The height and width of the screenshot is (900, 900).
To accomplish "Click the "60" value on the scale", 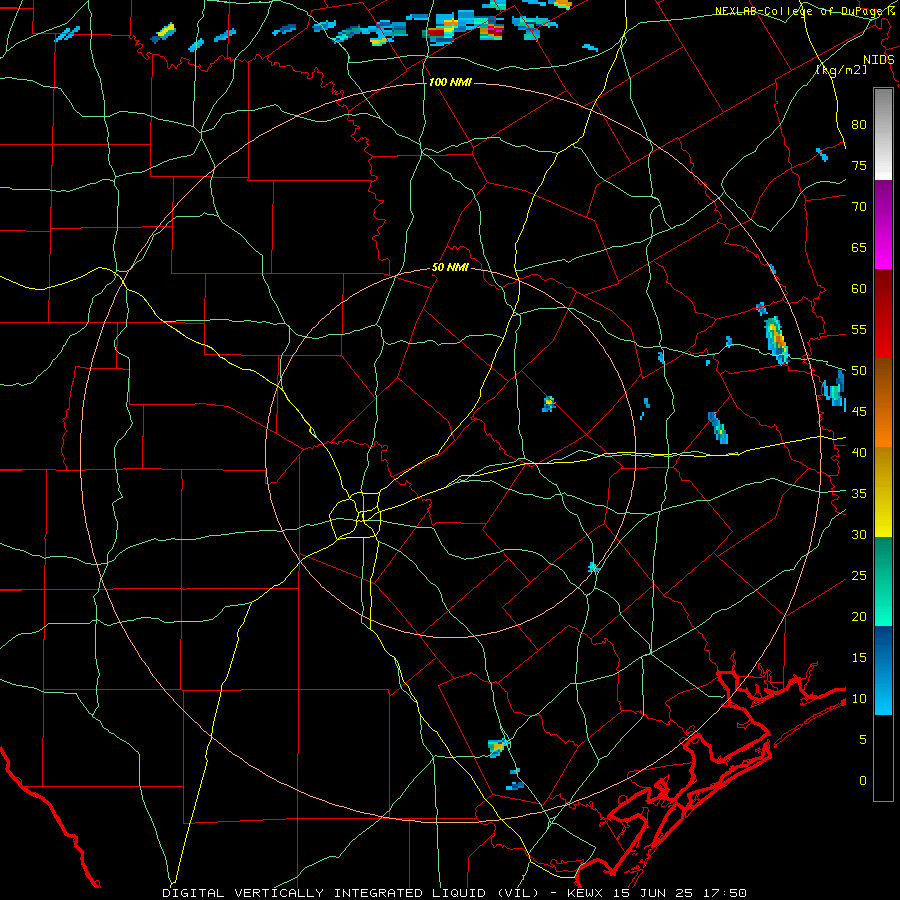I will [x=859, y=289].
